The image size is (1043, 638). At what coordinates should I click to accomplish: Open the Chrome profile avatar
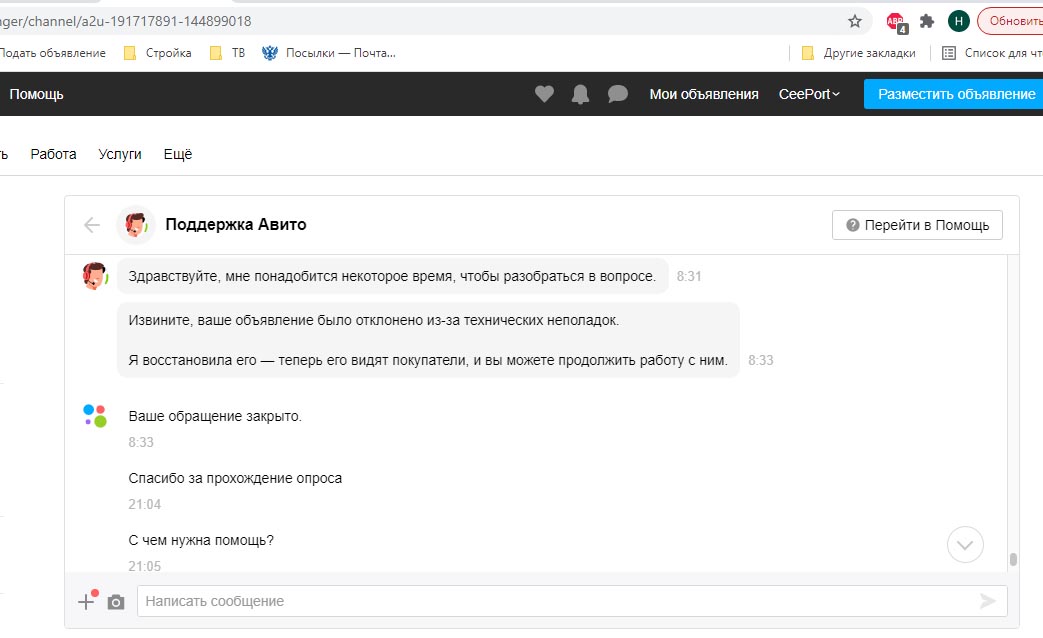(958, 21)
